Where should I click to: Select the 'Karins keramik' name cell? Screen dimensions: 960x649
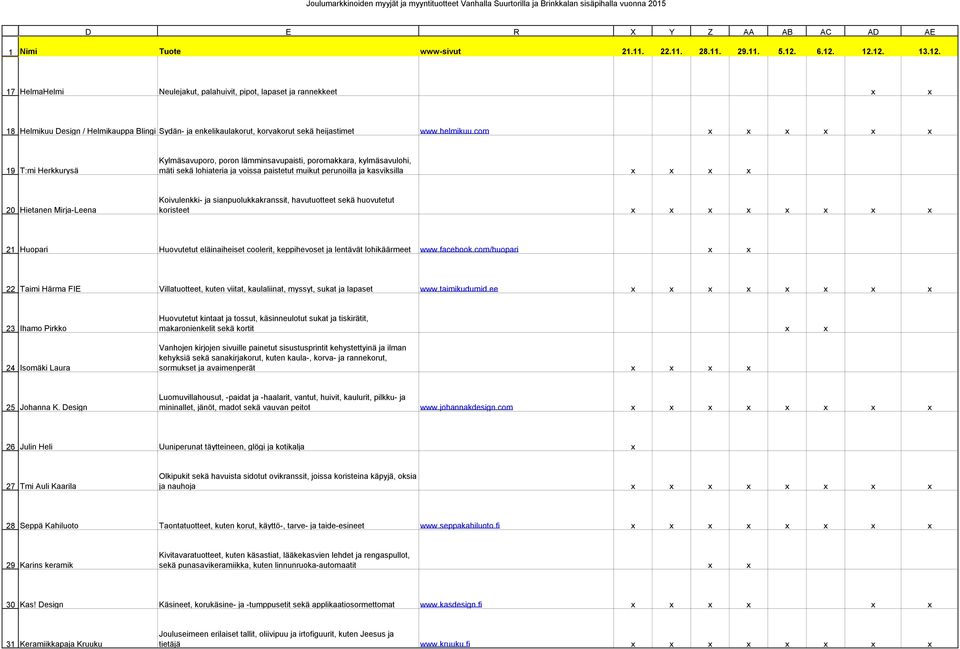click(88, 550)
